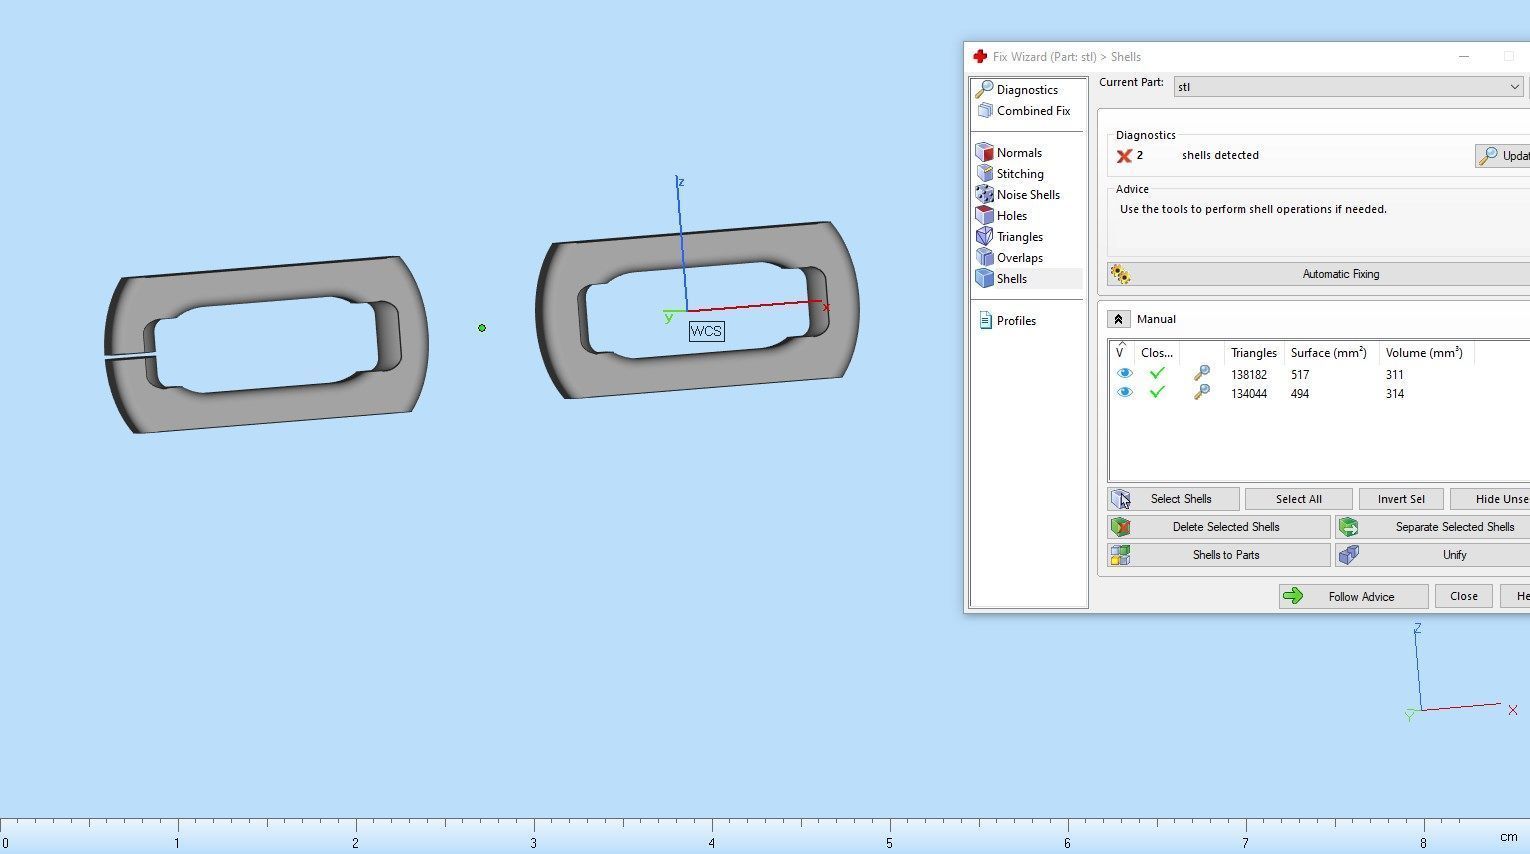1530x854 pixels.
Task: Click the red cross Fix Wizard title icon
Action: (980, 57)
